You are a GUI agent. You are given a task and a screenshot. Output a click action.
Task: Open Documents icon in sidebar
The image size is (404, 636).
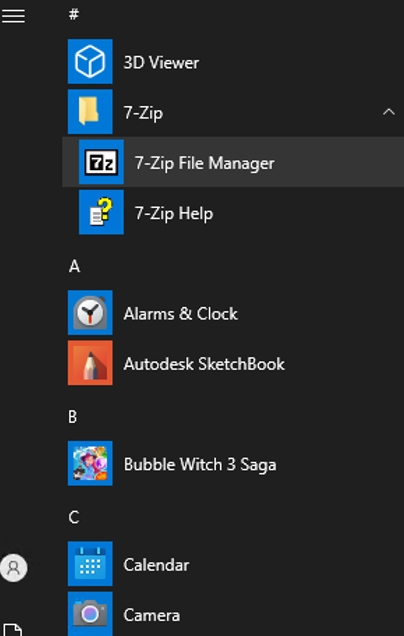[x=13, y=630]
